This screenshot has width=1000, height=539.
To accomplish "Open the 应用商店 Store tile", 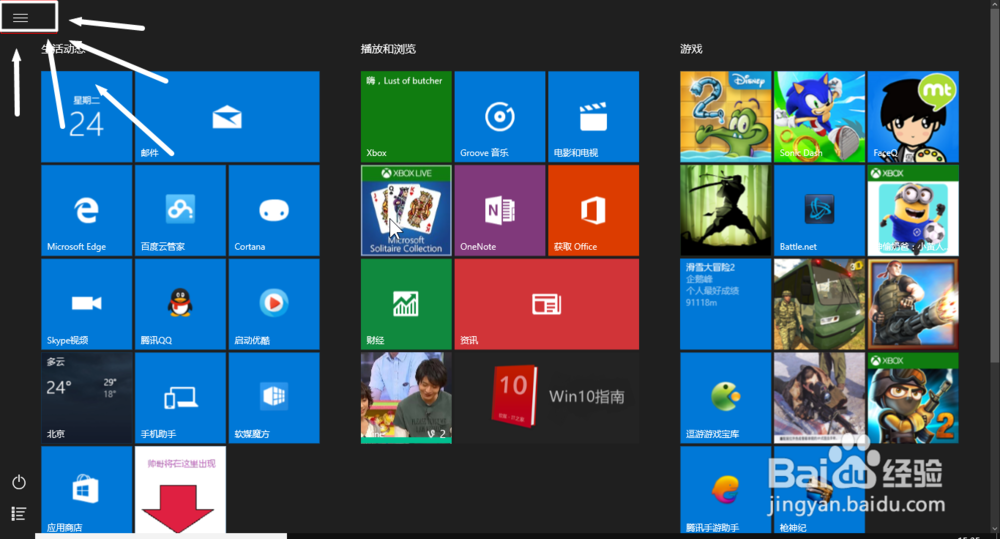I will click(87, 490).
